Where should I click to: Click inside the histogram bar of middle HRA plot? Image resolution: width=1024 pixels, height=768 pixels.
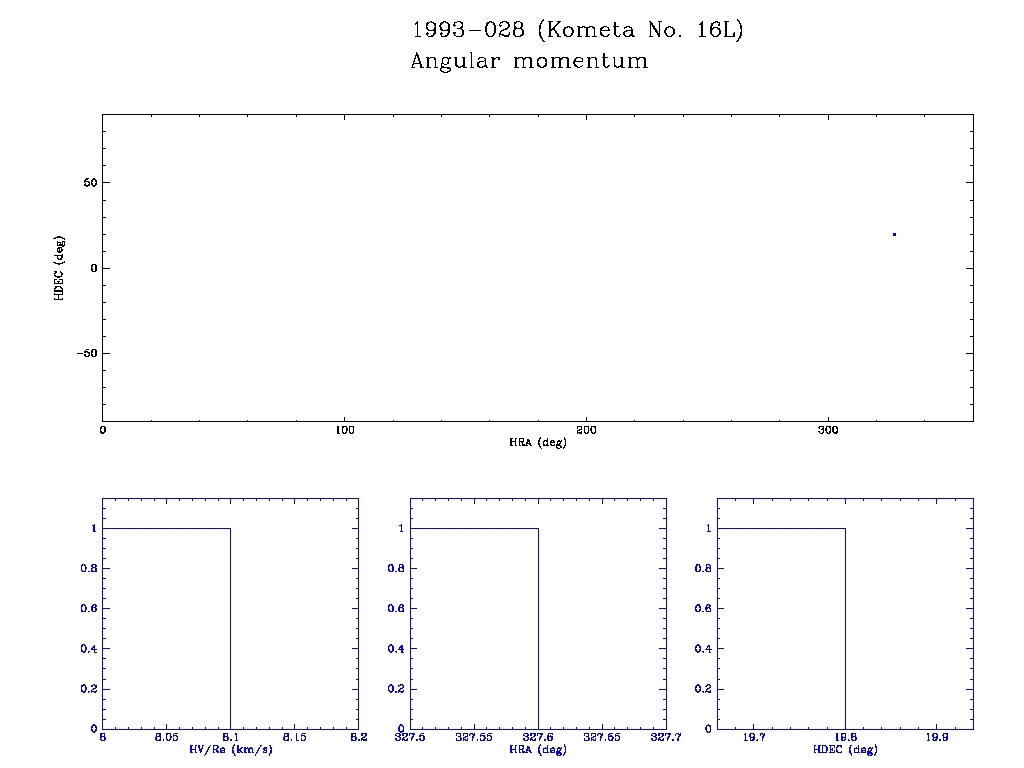pyautogui.click(x=474, y=628)
